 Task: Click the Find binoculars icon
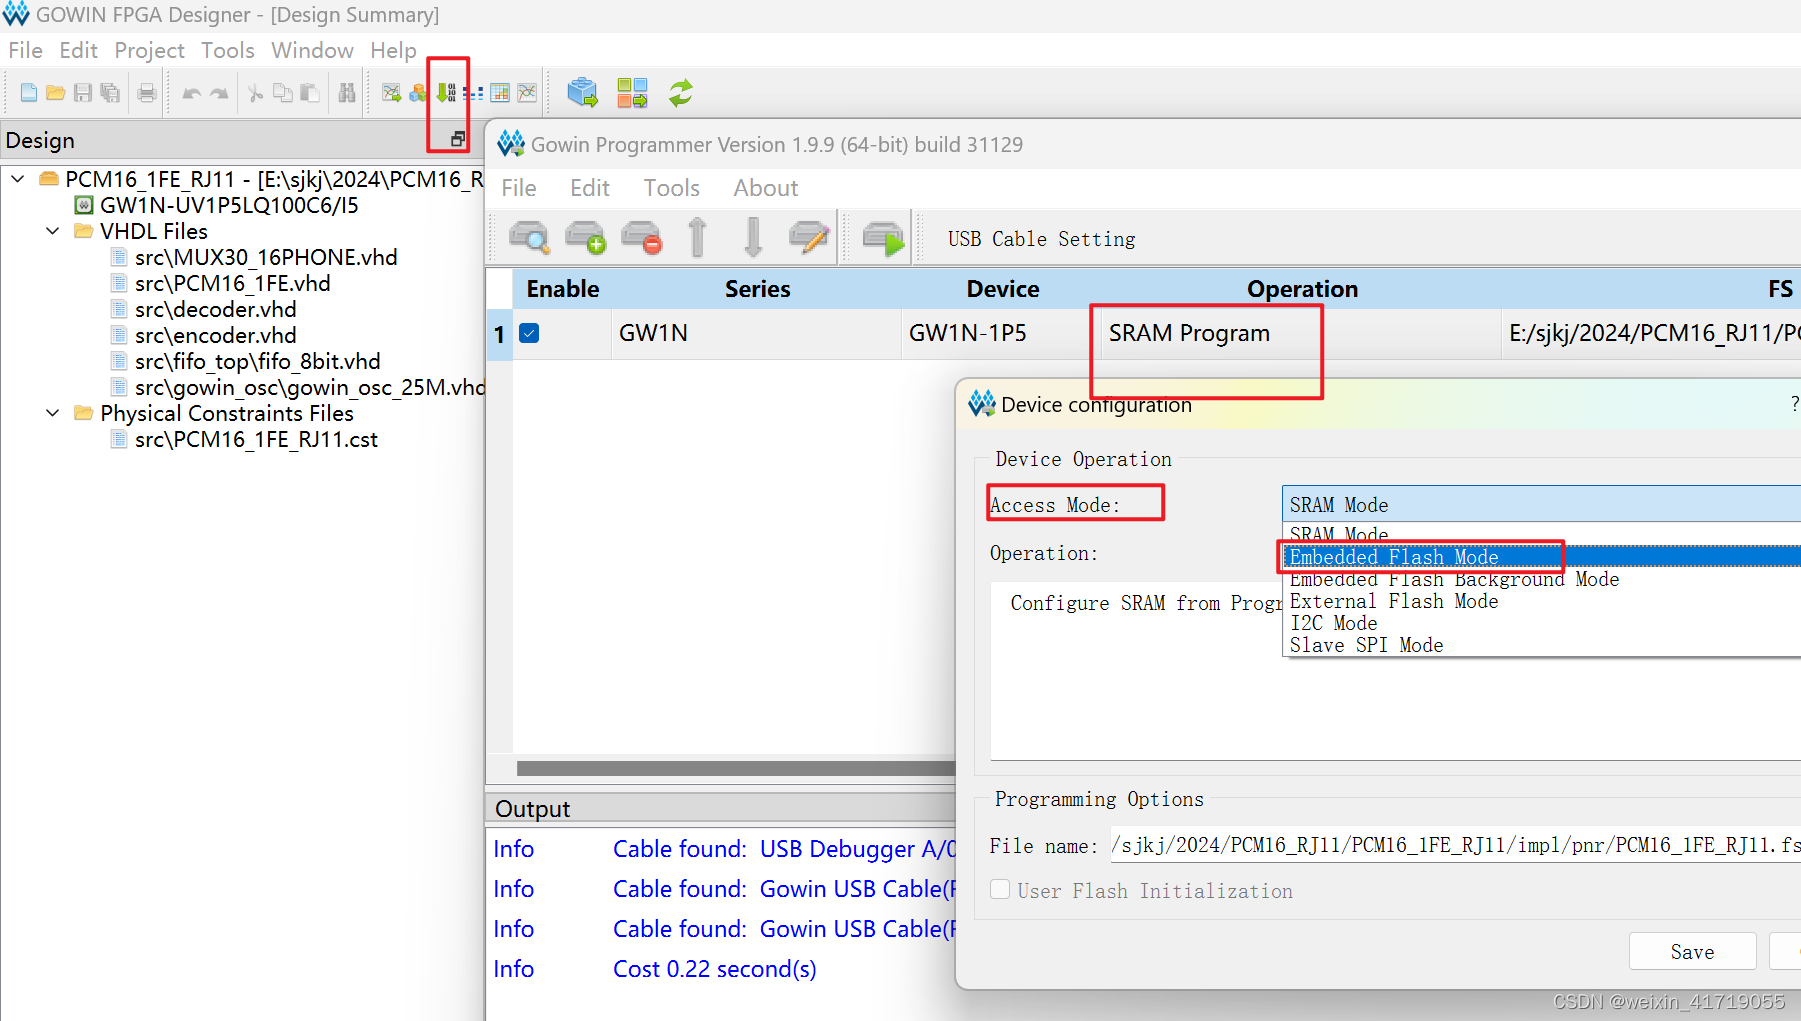click(347, 93)
